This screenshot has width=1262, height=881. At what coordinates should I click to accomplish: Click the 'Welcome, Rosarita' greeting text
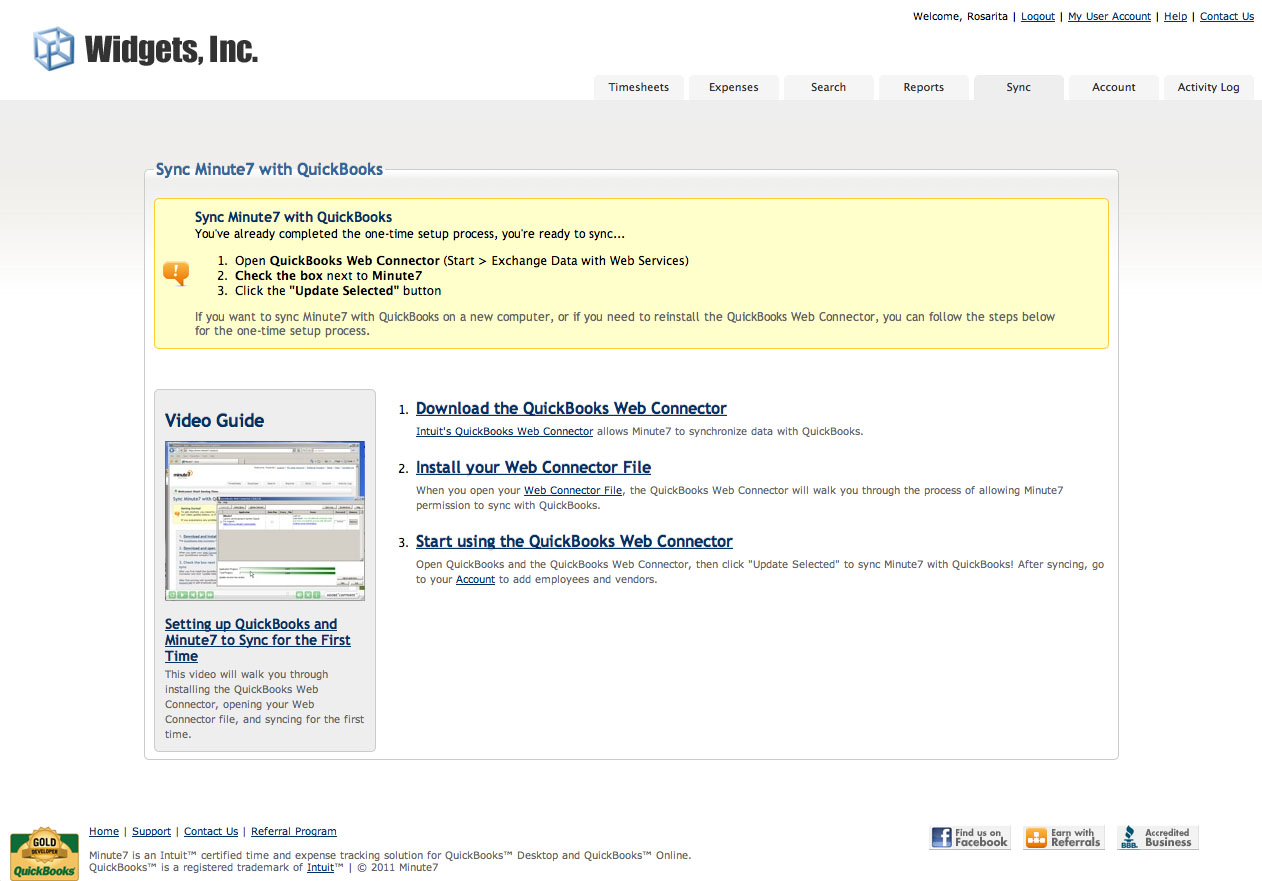click(x=960, y=17)
